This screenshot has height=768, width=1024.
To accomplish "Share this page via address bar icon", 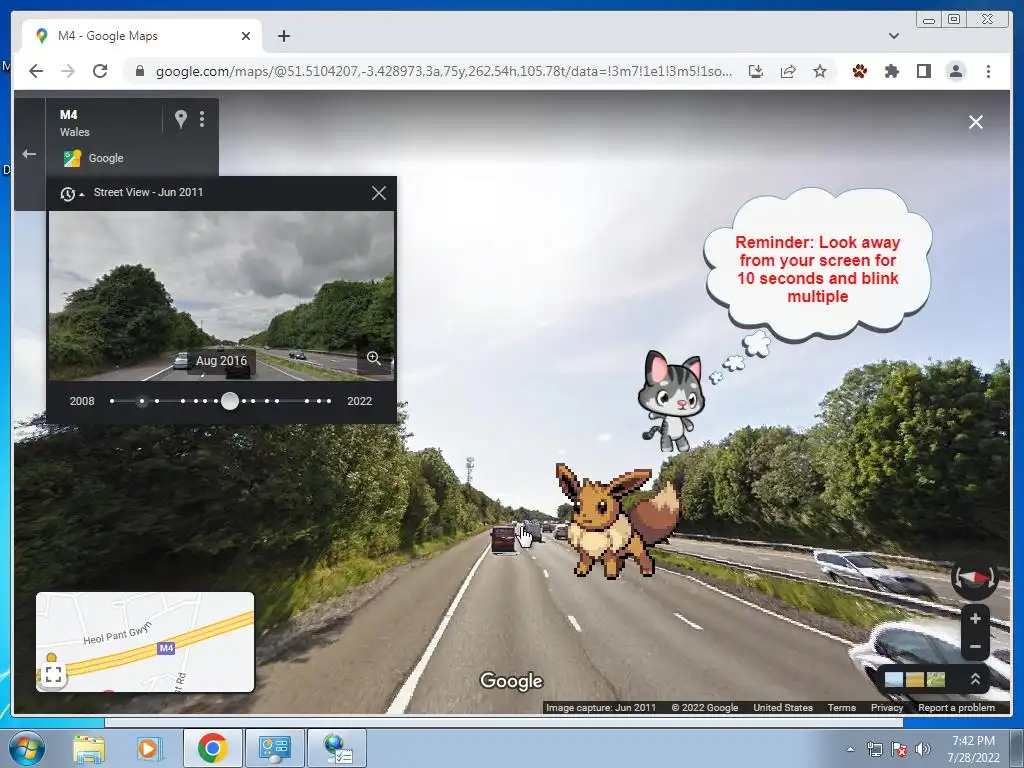I will point(788,71).
